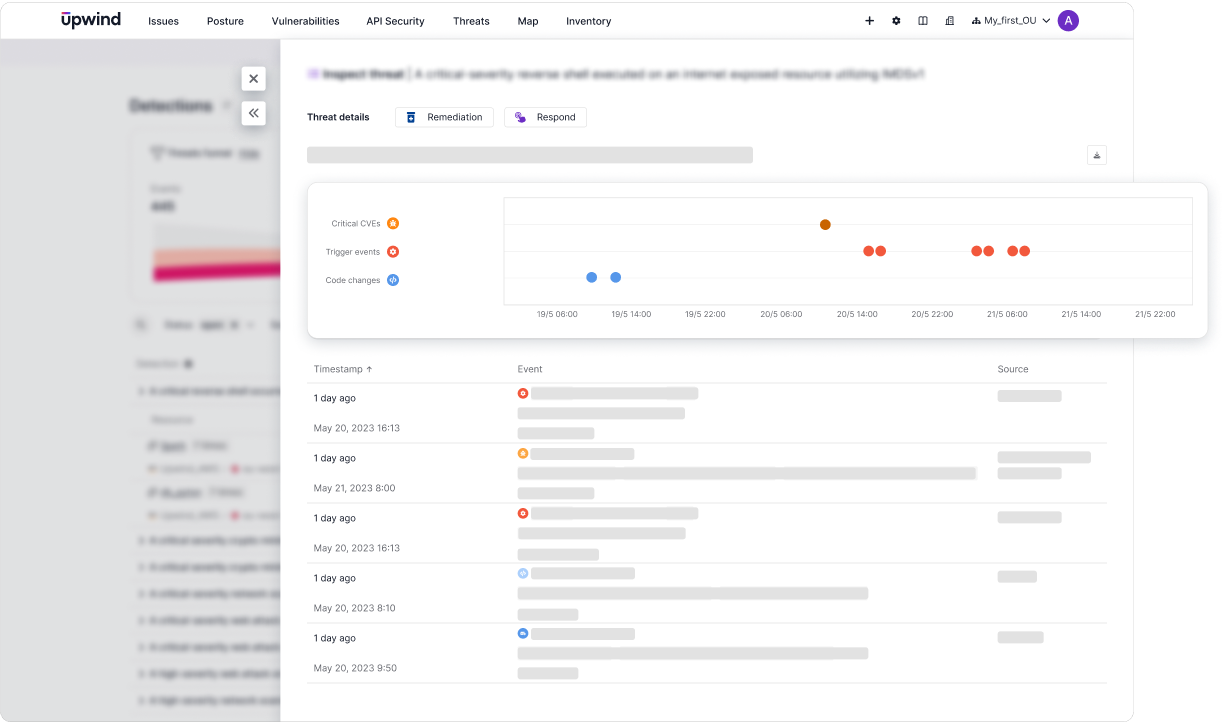Open the Vulnerabilities menu

(x=305, y=21)
